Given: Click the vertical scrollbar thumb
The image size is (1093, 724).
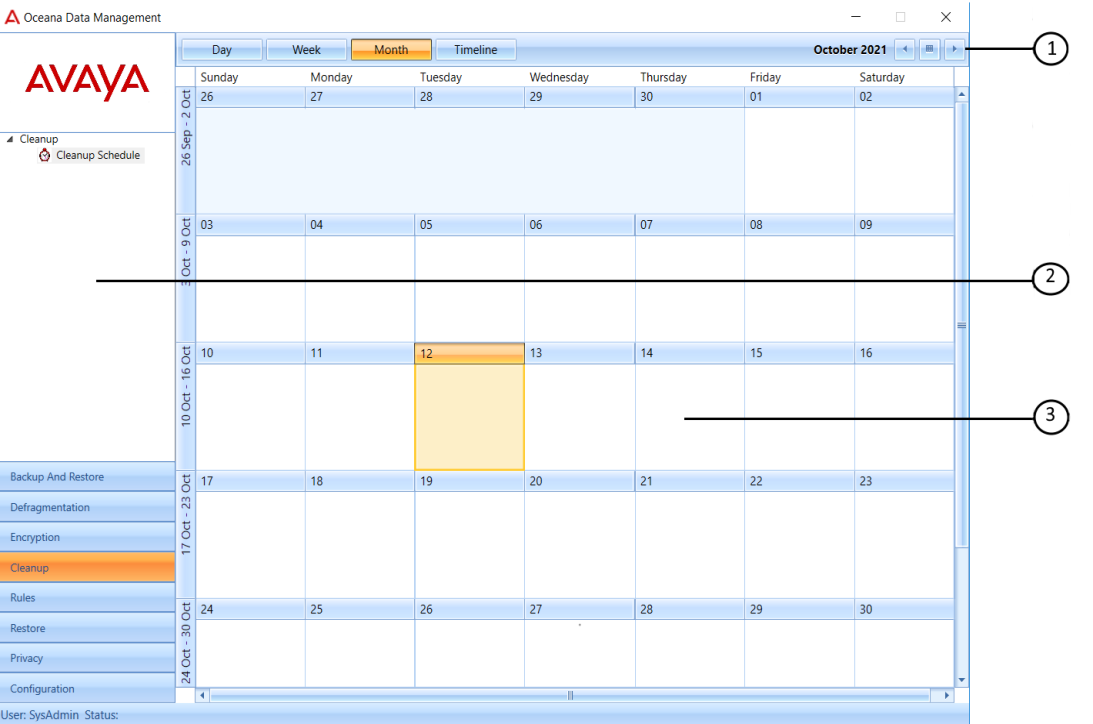Looking at the screenshot, I should point(961,325).
